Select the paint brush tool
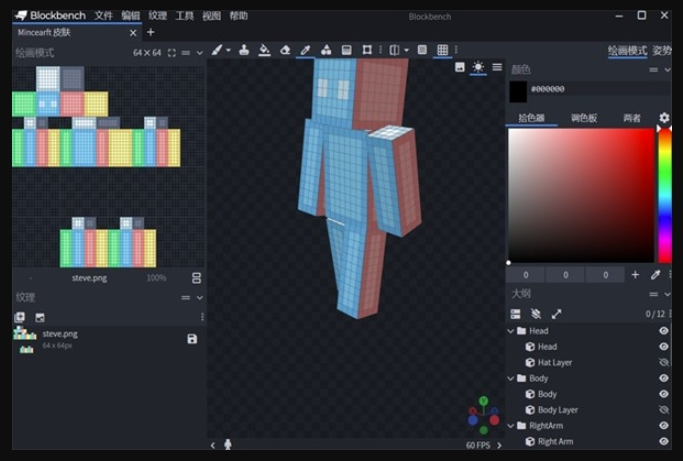The width and height of the screenshot is (683, 461). [x=216, y=50]
